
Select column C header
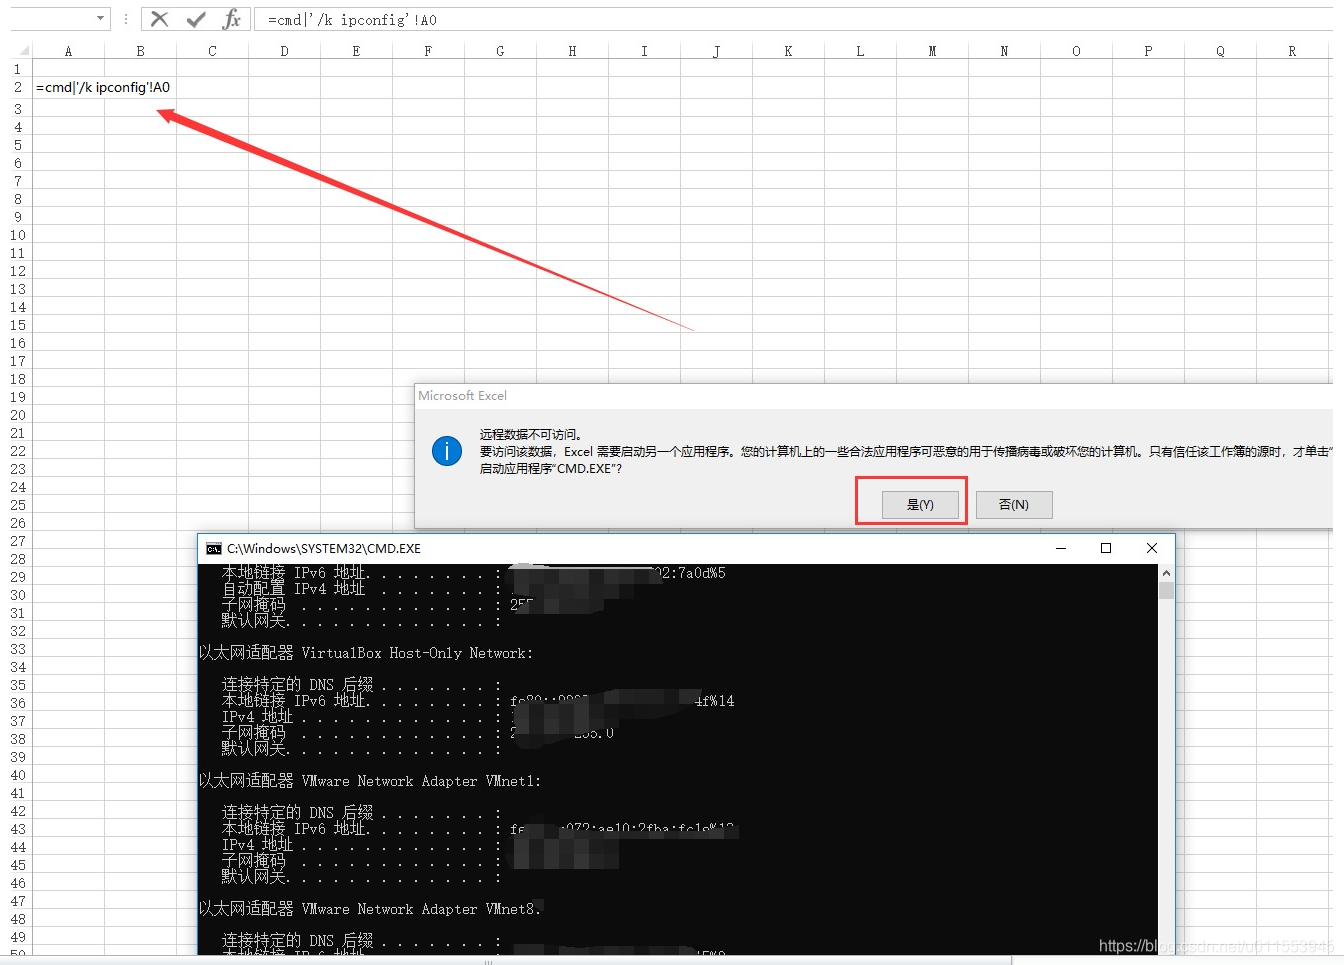tap(212, 51)
